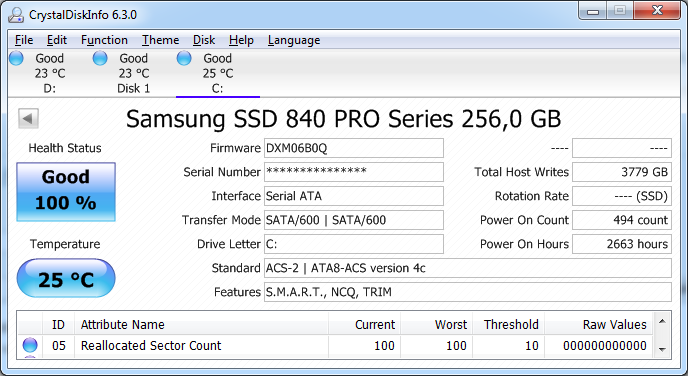Image resolution: width=688 pixels, height=376 pixels.
Task: Select the Reallocated Sector Count row name
Action: [151, 346]
